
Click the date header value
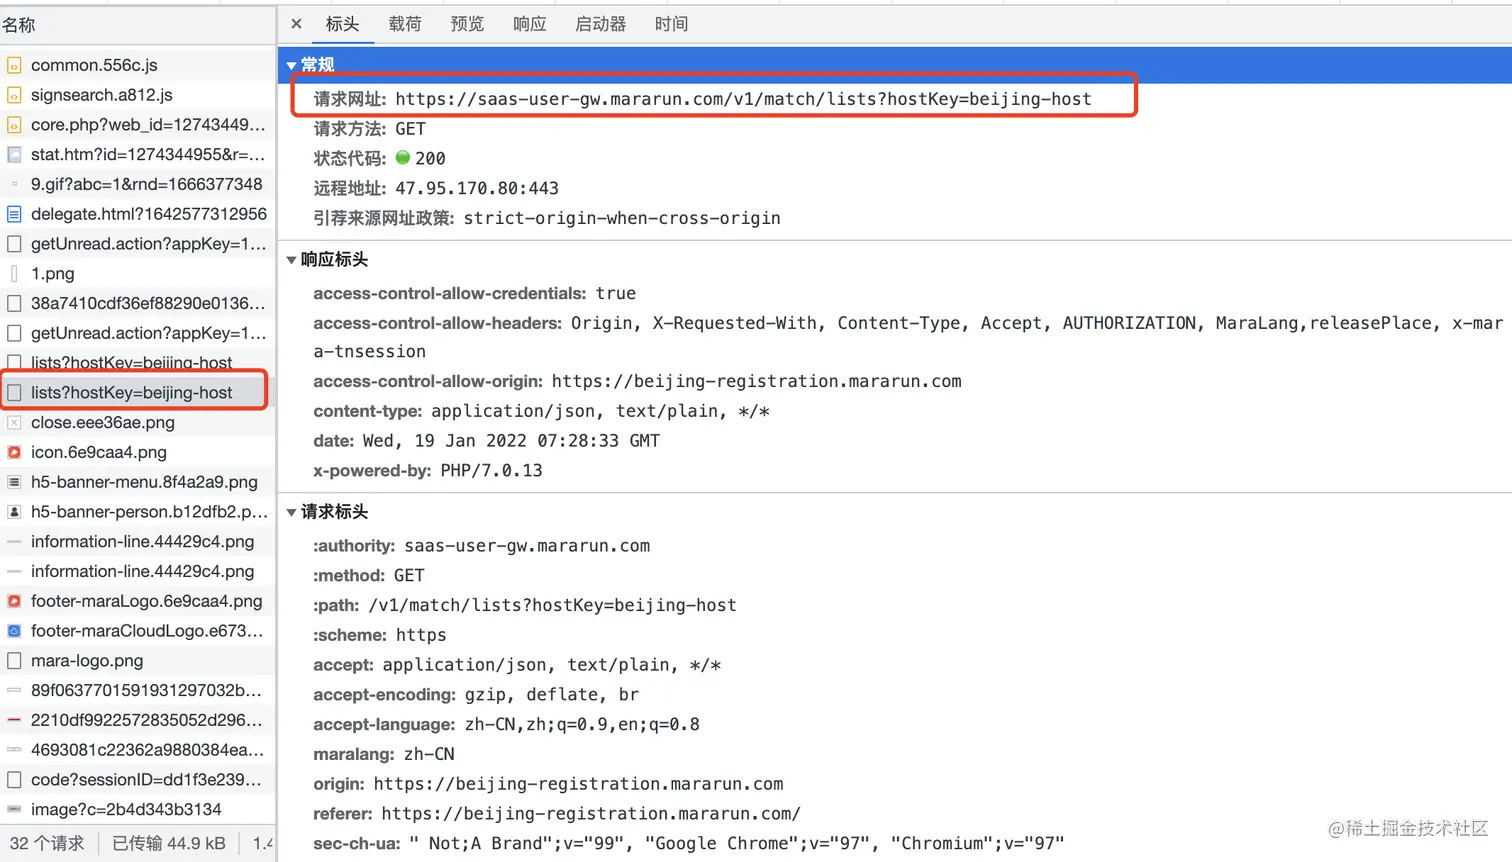click(x=511, y=441)
